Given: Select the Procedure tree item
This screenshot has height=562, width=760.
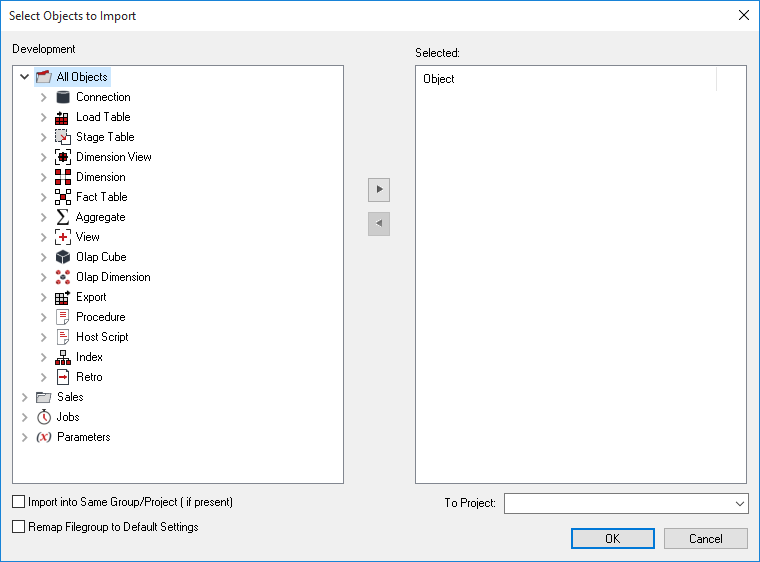Looking at the screenshot, I should (x=100, y=317).
